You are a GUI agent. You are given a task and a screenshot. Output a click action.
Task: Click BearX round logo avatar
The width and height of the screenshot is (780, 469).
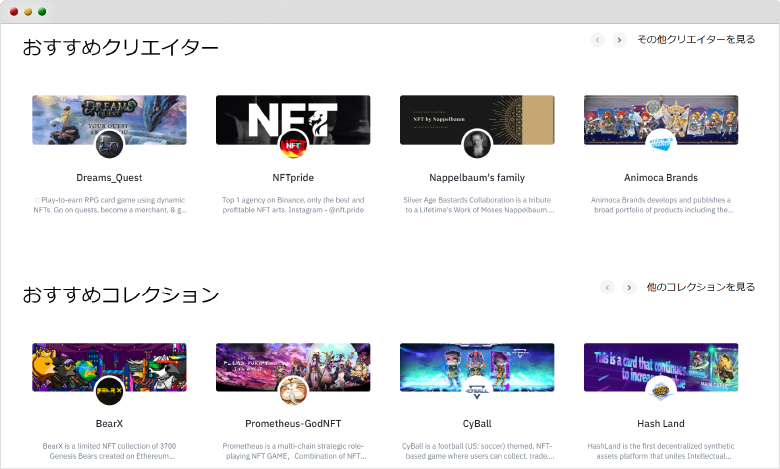click(x=109, y=391)
